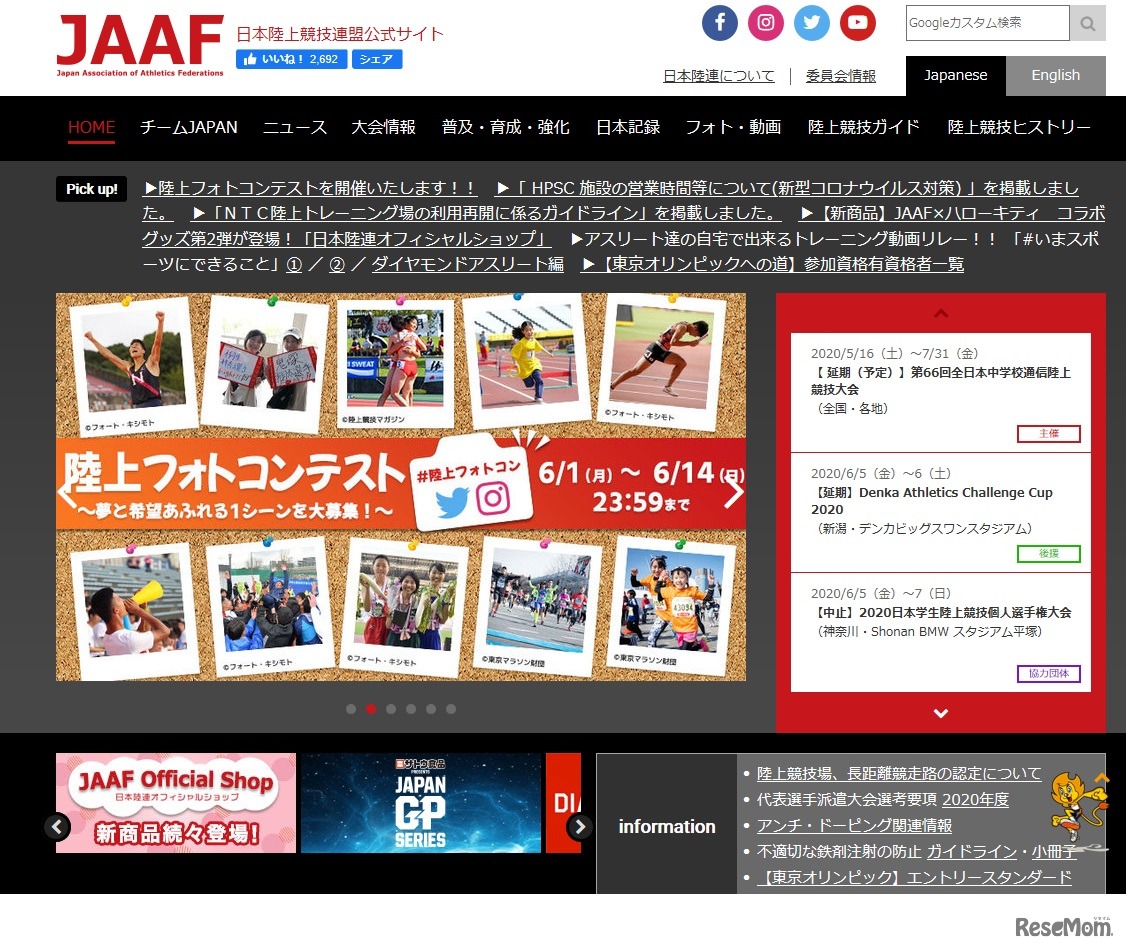
Task: Open 陸上フォトコンテストを開催いたします pick-up link
Action: [x=310, y=188]
